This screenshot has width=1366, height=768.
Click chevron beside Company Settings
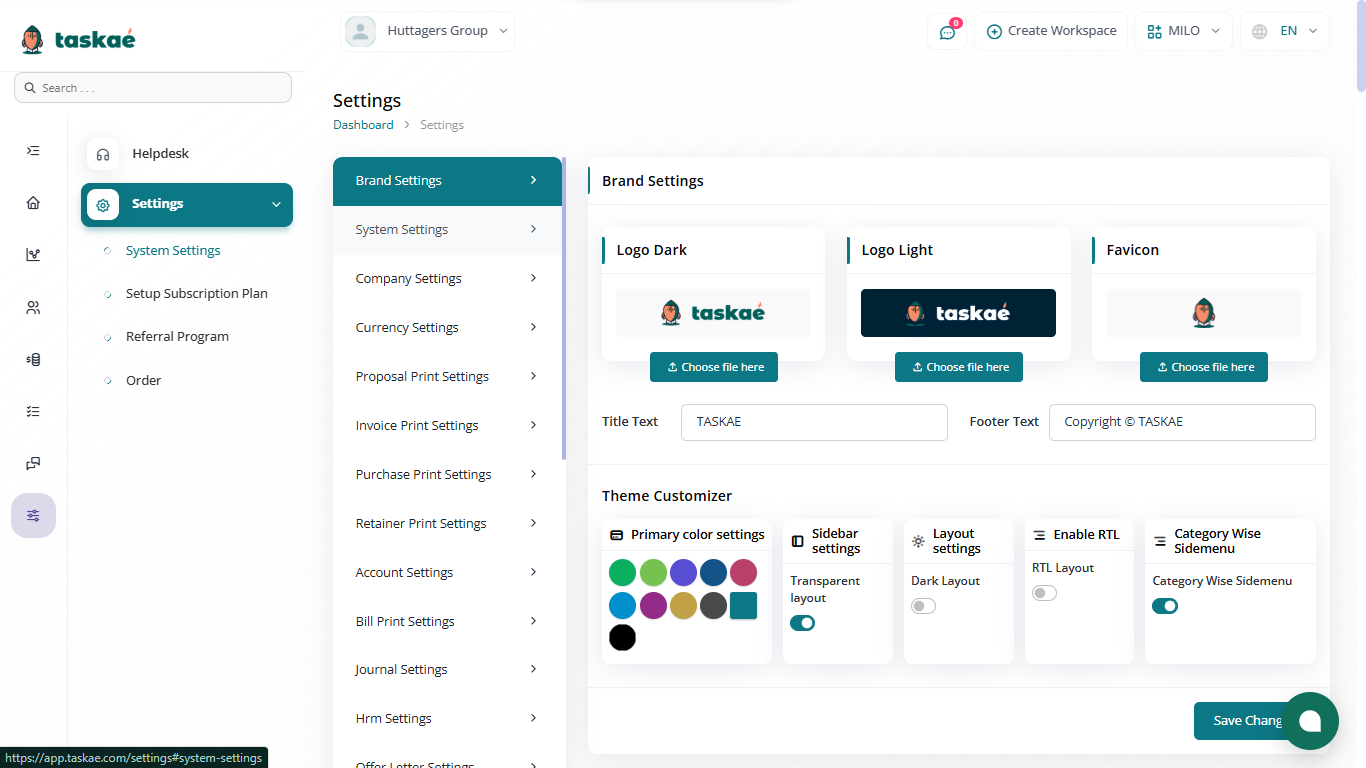[x=533, y=278]
